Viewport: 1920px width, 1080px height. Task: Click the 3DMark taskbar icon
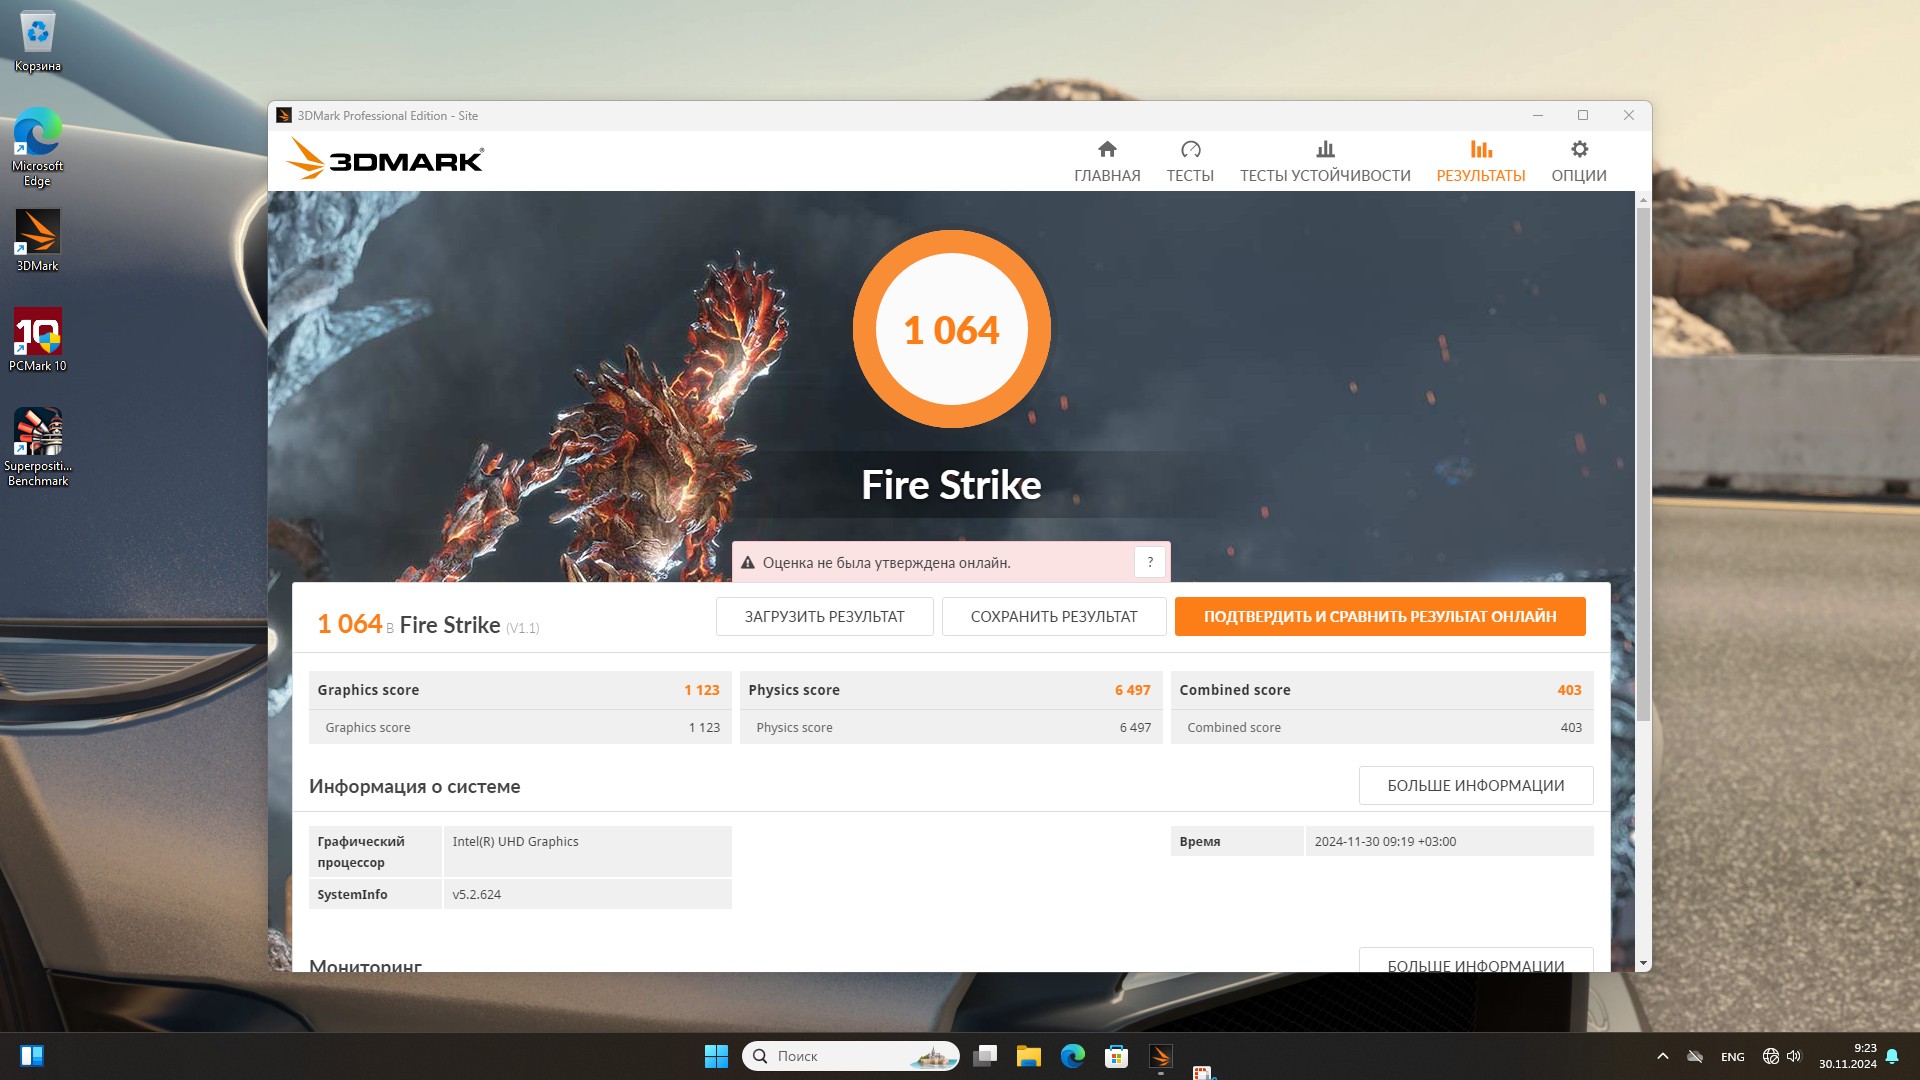[x=1160, y=1056]
